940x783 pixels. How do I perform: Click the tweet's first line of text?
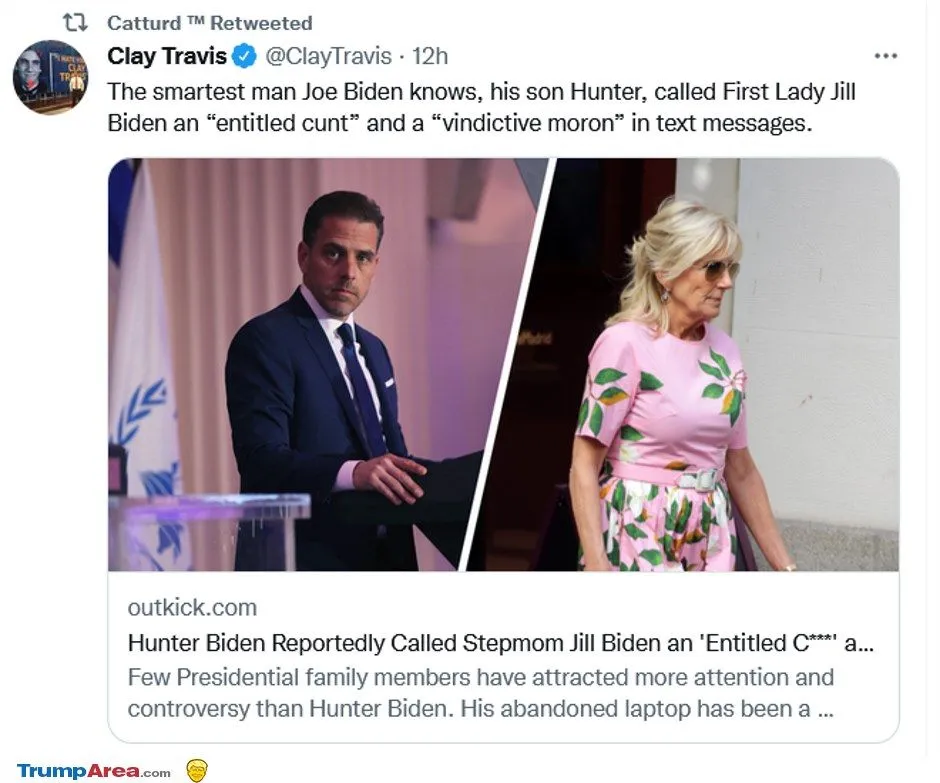click(481, 92)
